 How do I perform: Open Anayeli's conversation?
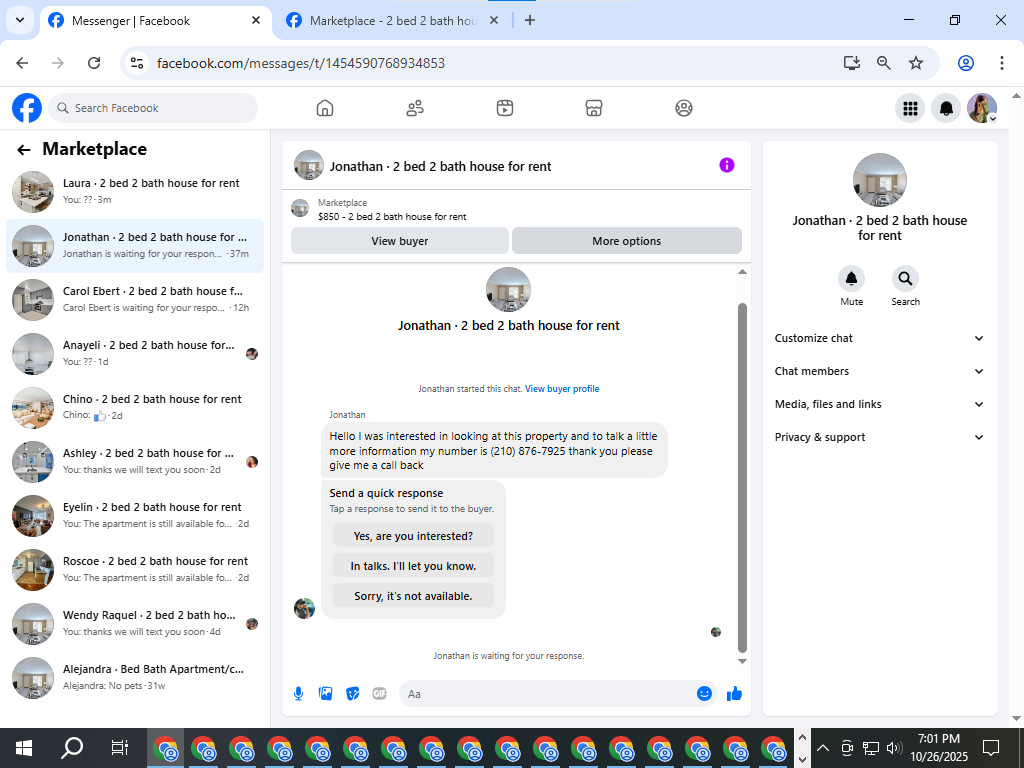coord(135,353)
